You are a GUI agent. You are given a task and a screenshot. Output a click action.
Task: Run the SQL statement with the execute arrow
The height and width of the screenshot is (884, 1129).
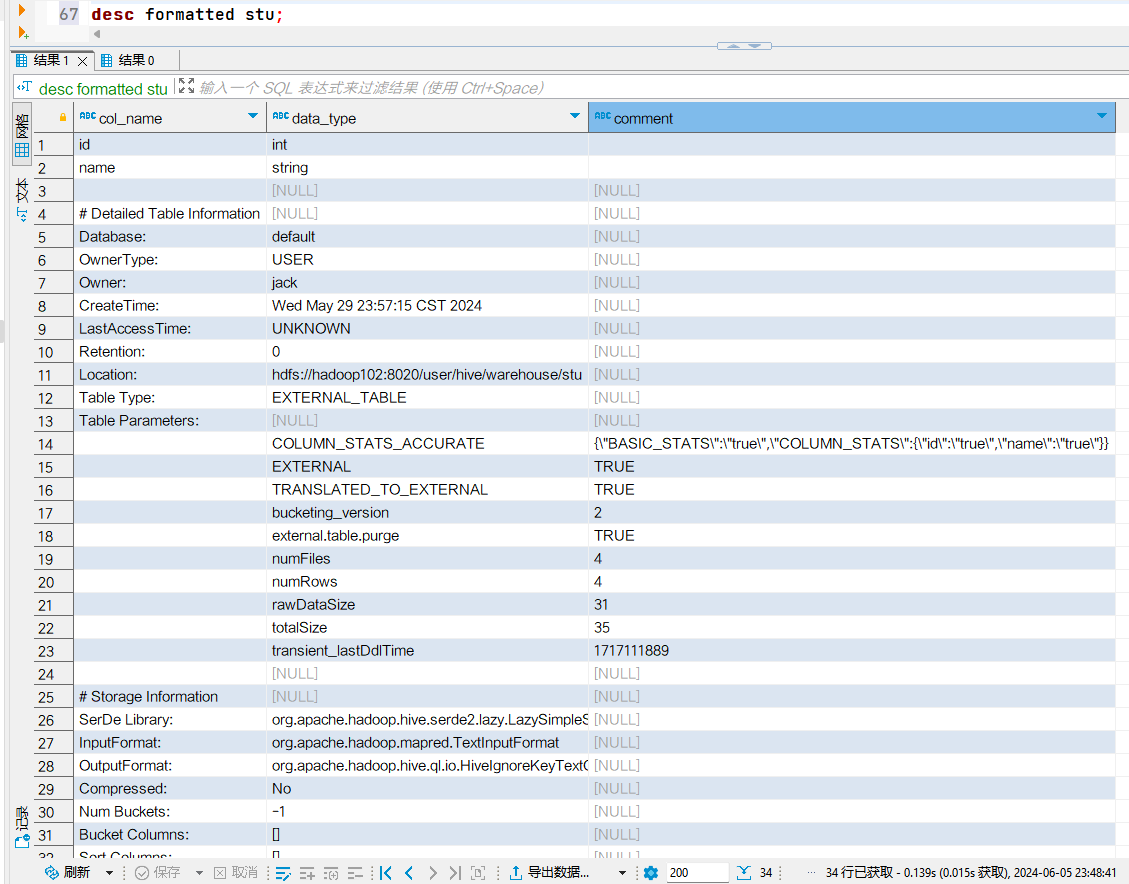click(22, 10)
